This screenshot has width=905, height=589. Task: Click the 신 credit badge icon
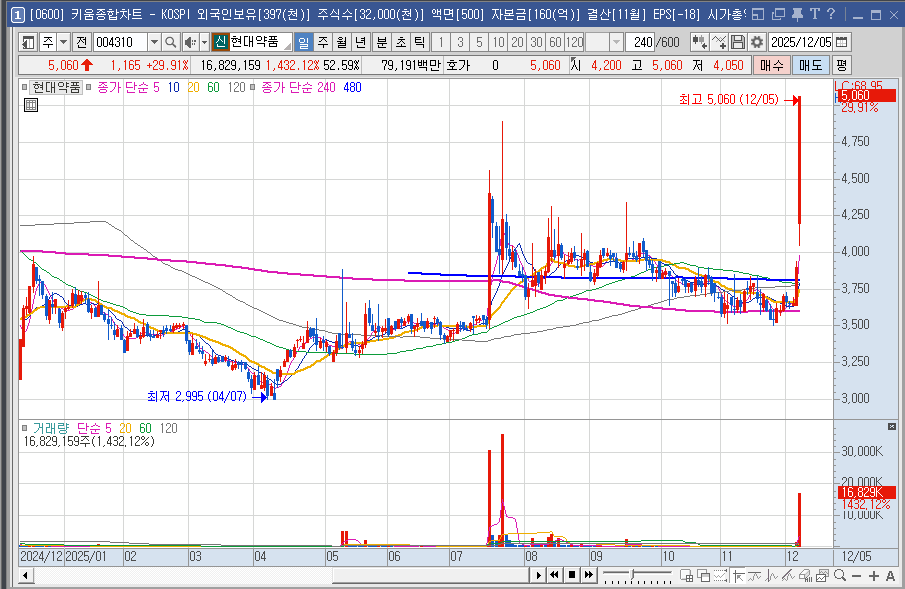coord(220,42)
